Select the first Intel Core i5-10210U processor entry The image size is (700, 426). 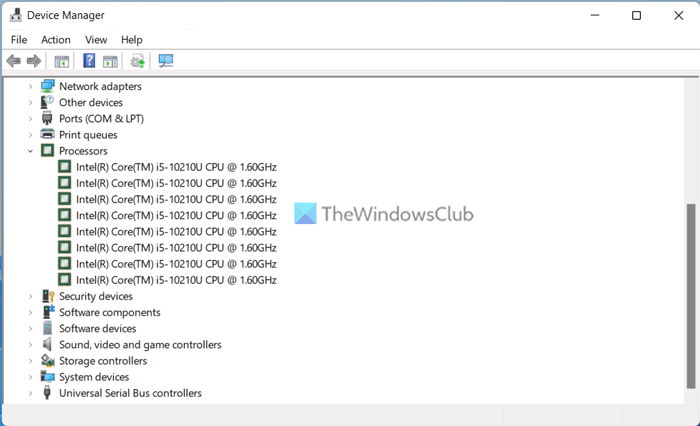point(176,167)
